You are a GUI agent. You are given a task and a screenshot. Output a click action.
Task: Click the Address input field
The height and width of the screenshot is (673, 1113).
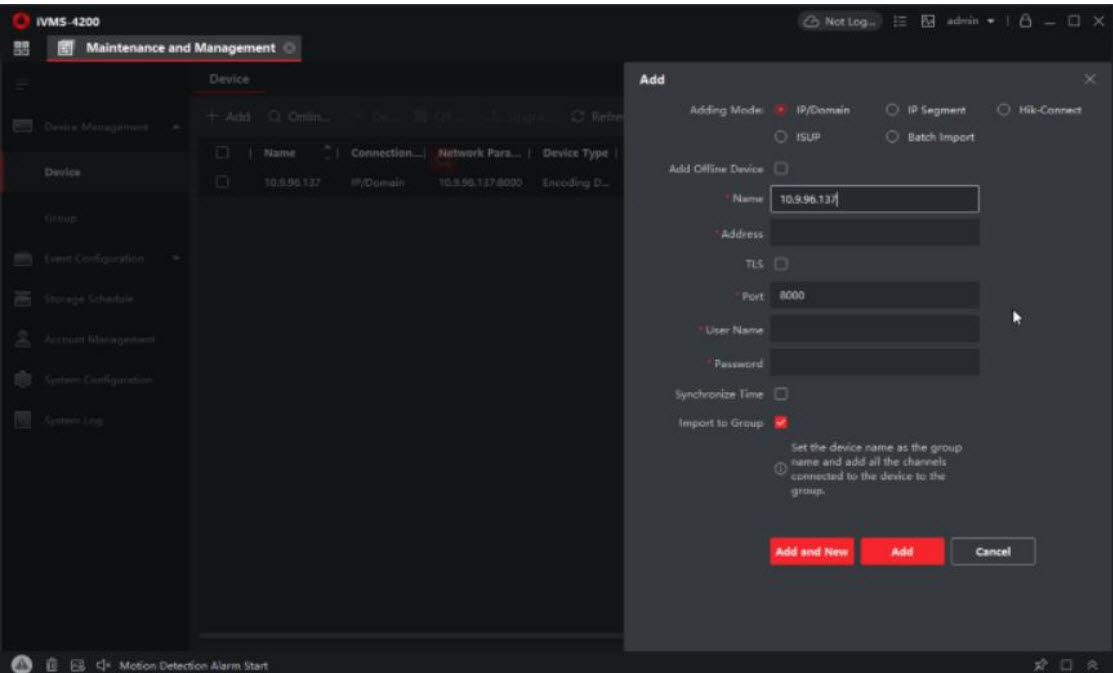pyautogui.click(x=874, y=234)
